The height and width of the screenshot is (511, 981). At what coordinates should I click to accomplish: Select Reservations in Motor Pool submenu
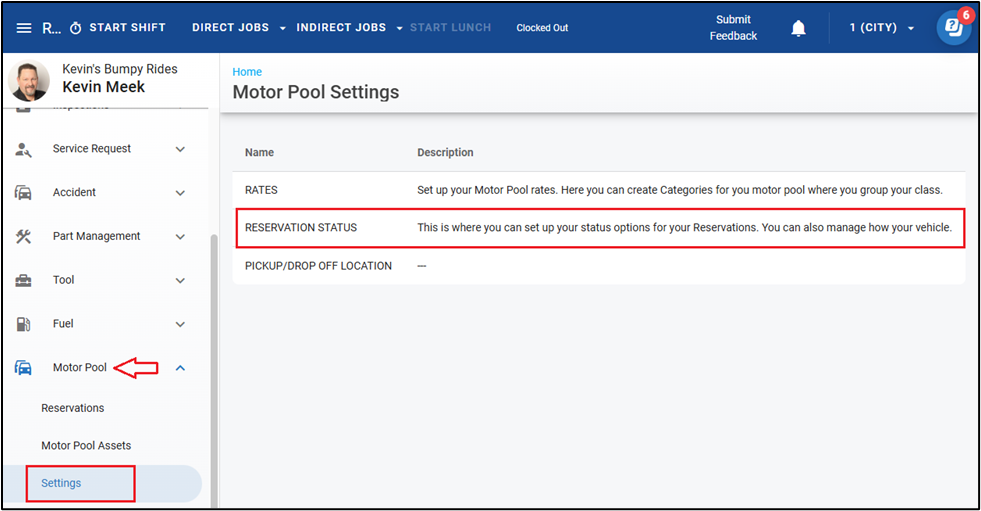point(72,408)
